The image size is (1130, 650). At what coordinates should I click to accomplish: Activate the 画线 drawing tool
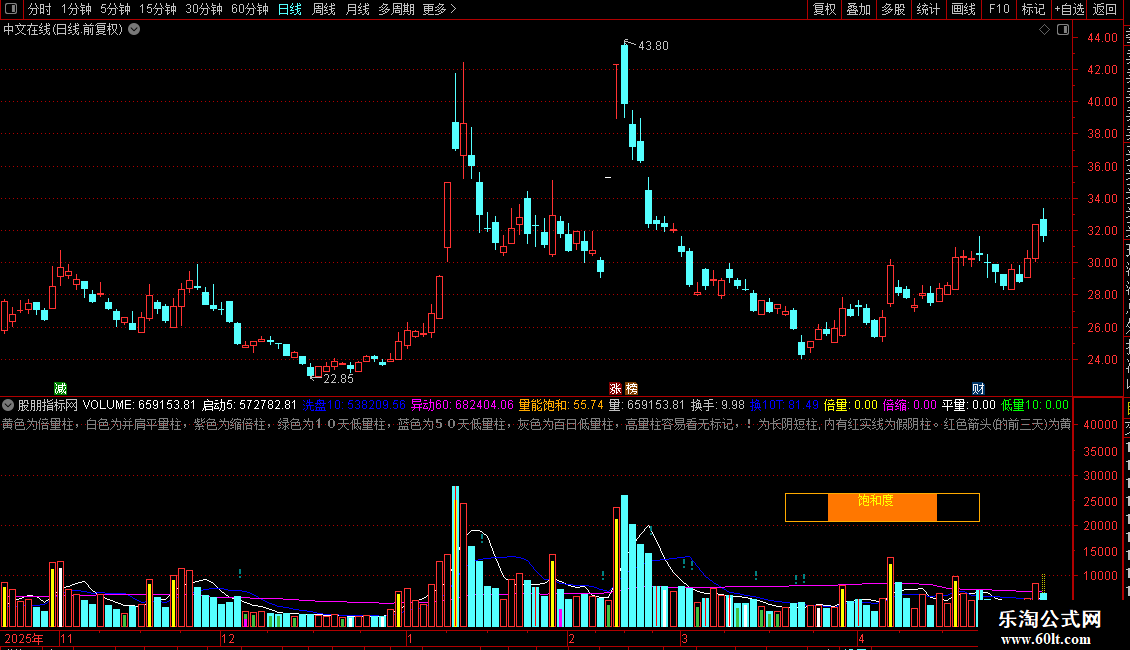tap(964, 9)
